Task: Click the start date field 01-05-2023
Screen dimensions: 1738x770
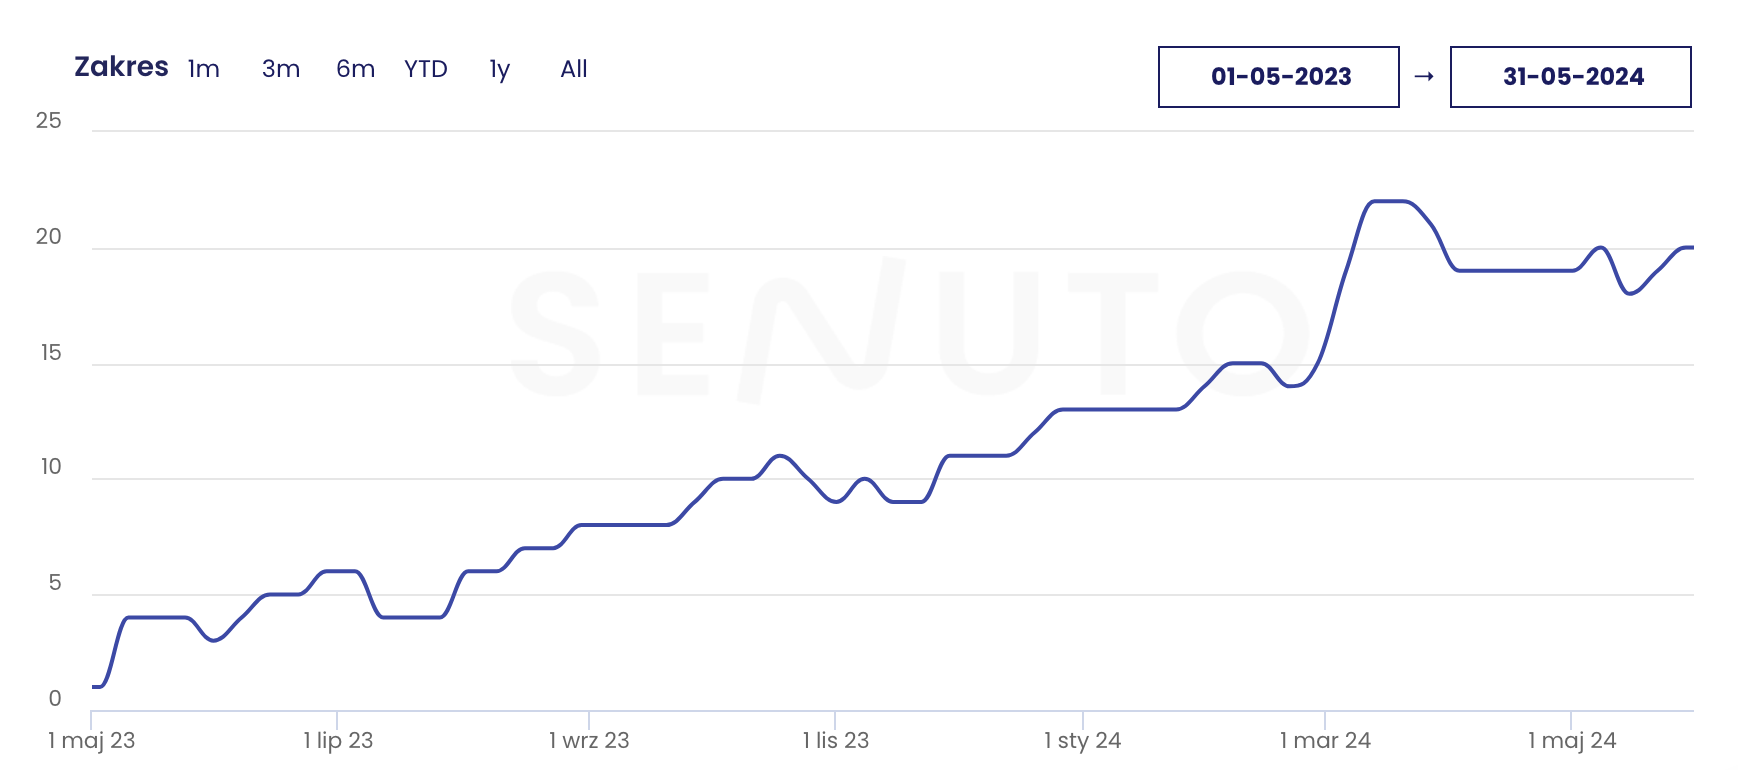Action: coord(1279,77)
